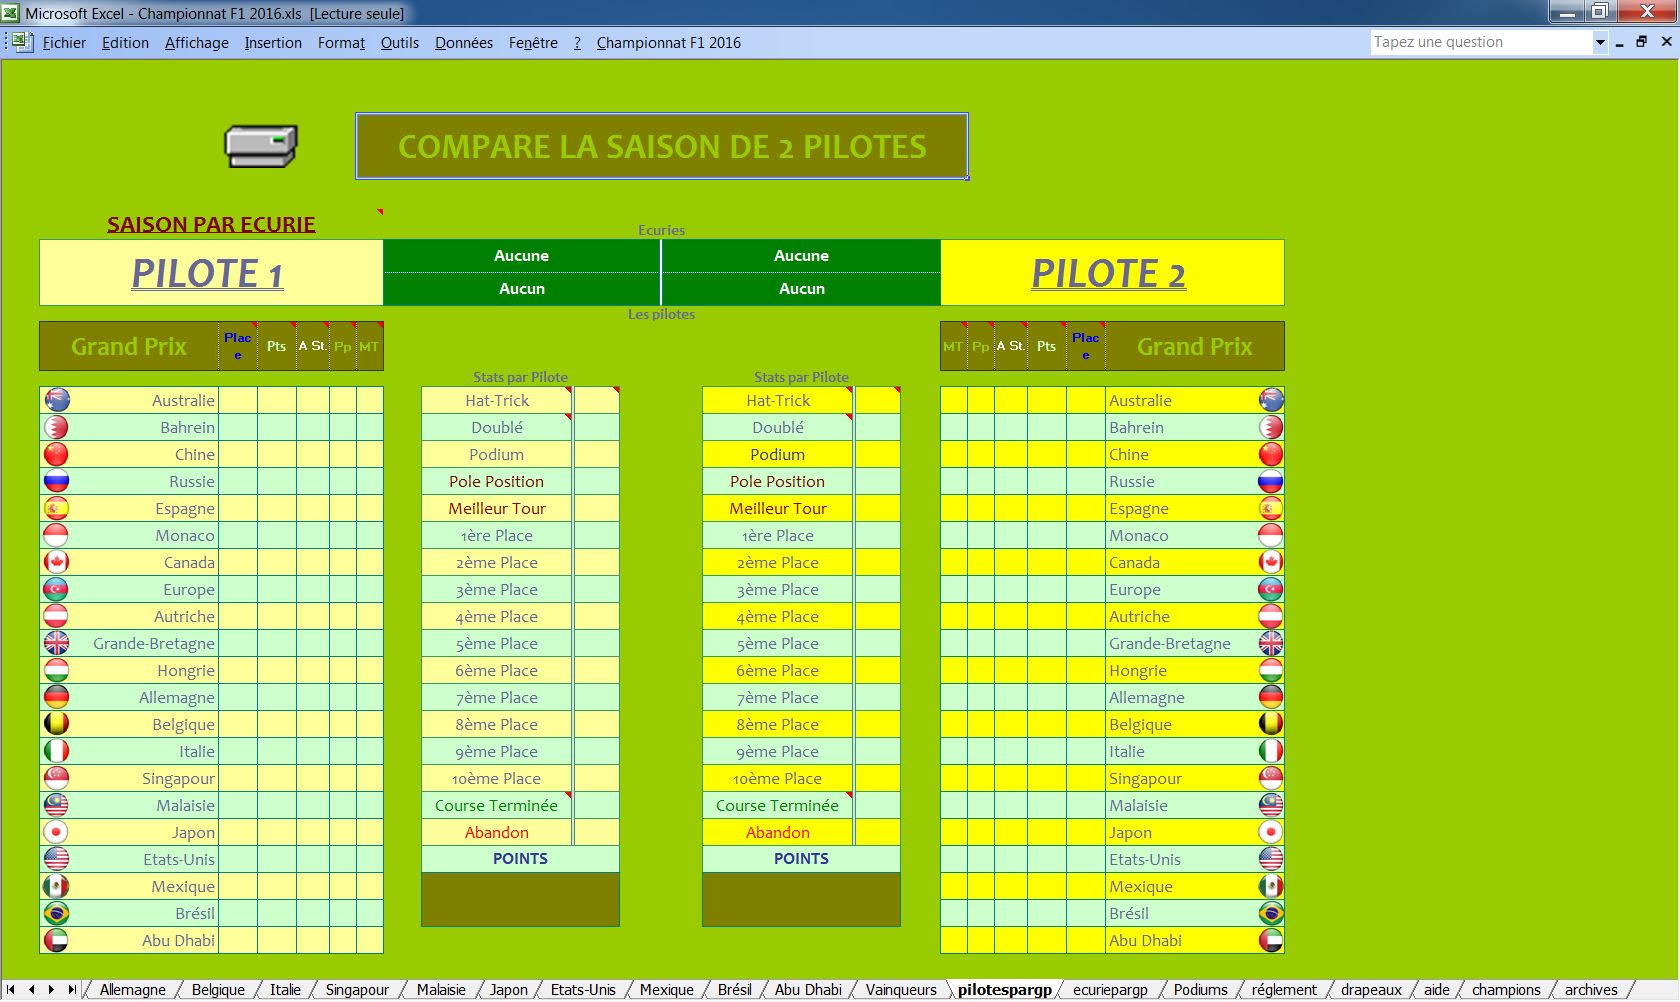Viewport: 1680px width, 1002px height.
Task: Click the printer icon above Pilote 1
Action: tap(261, 146)
